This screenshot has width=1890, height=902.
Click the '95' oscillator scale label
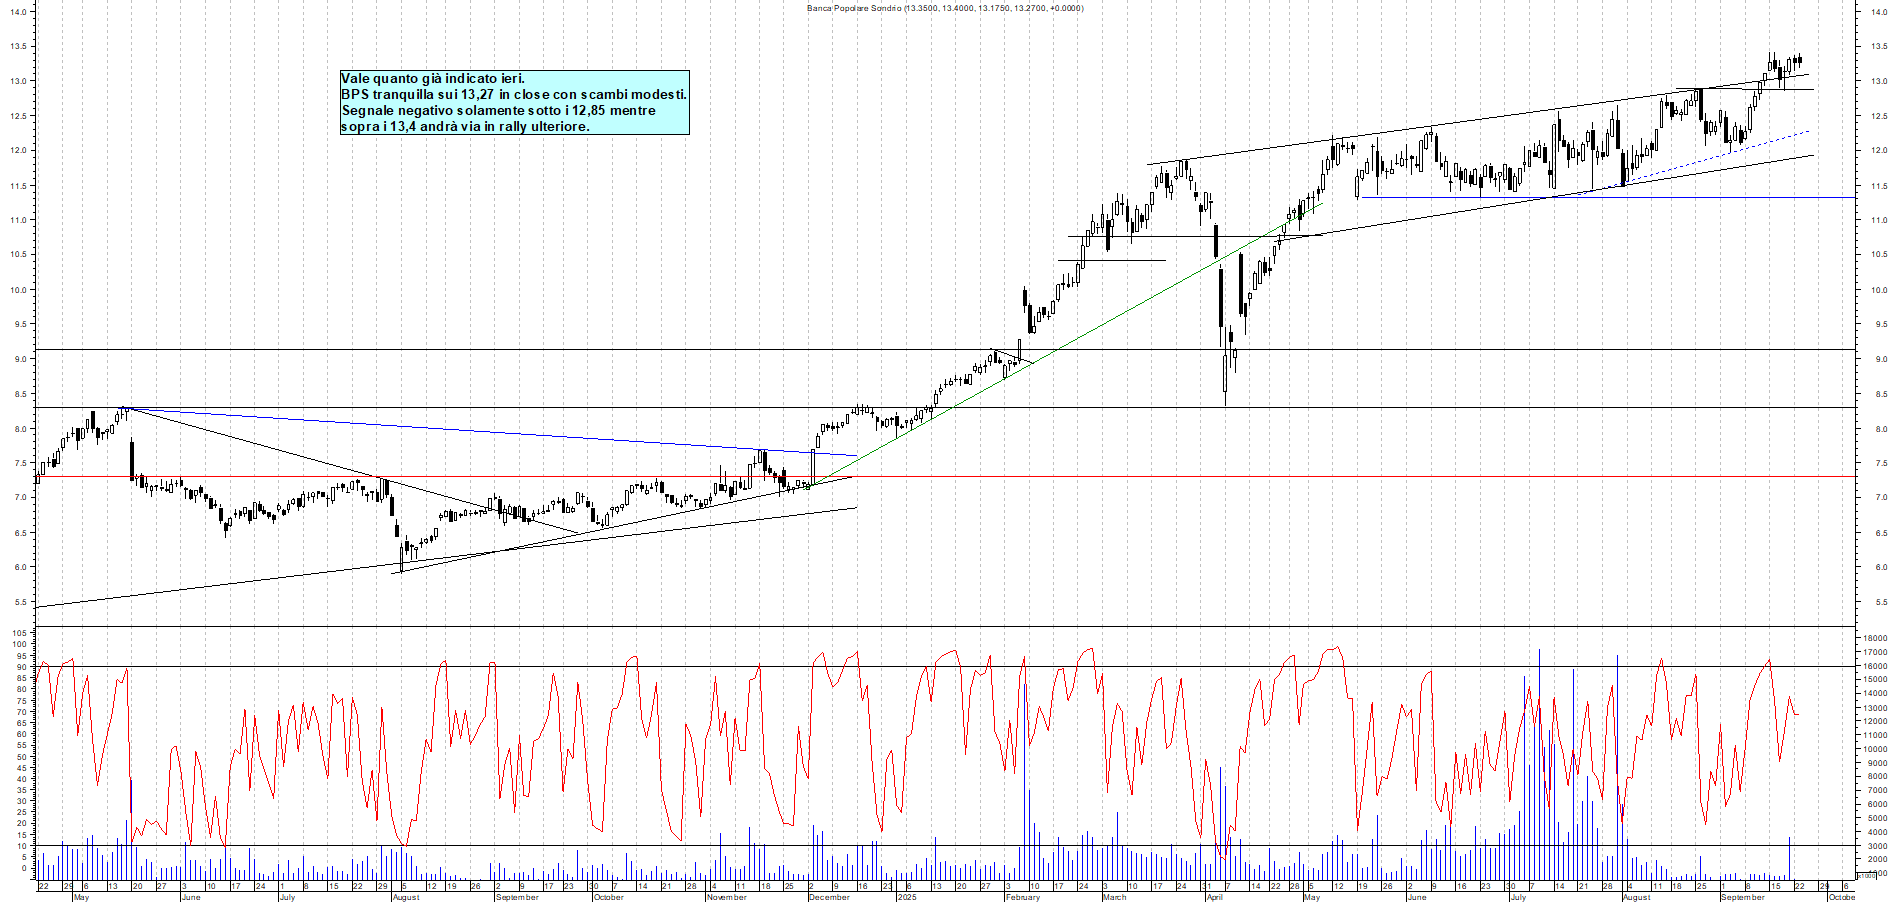[20, 656]
